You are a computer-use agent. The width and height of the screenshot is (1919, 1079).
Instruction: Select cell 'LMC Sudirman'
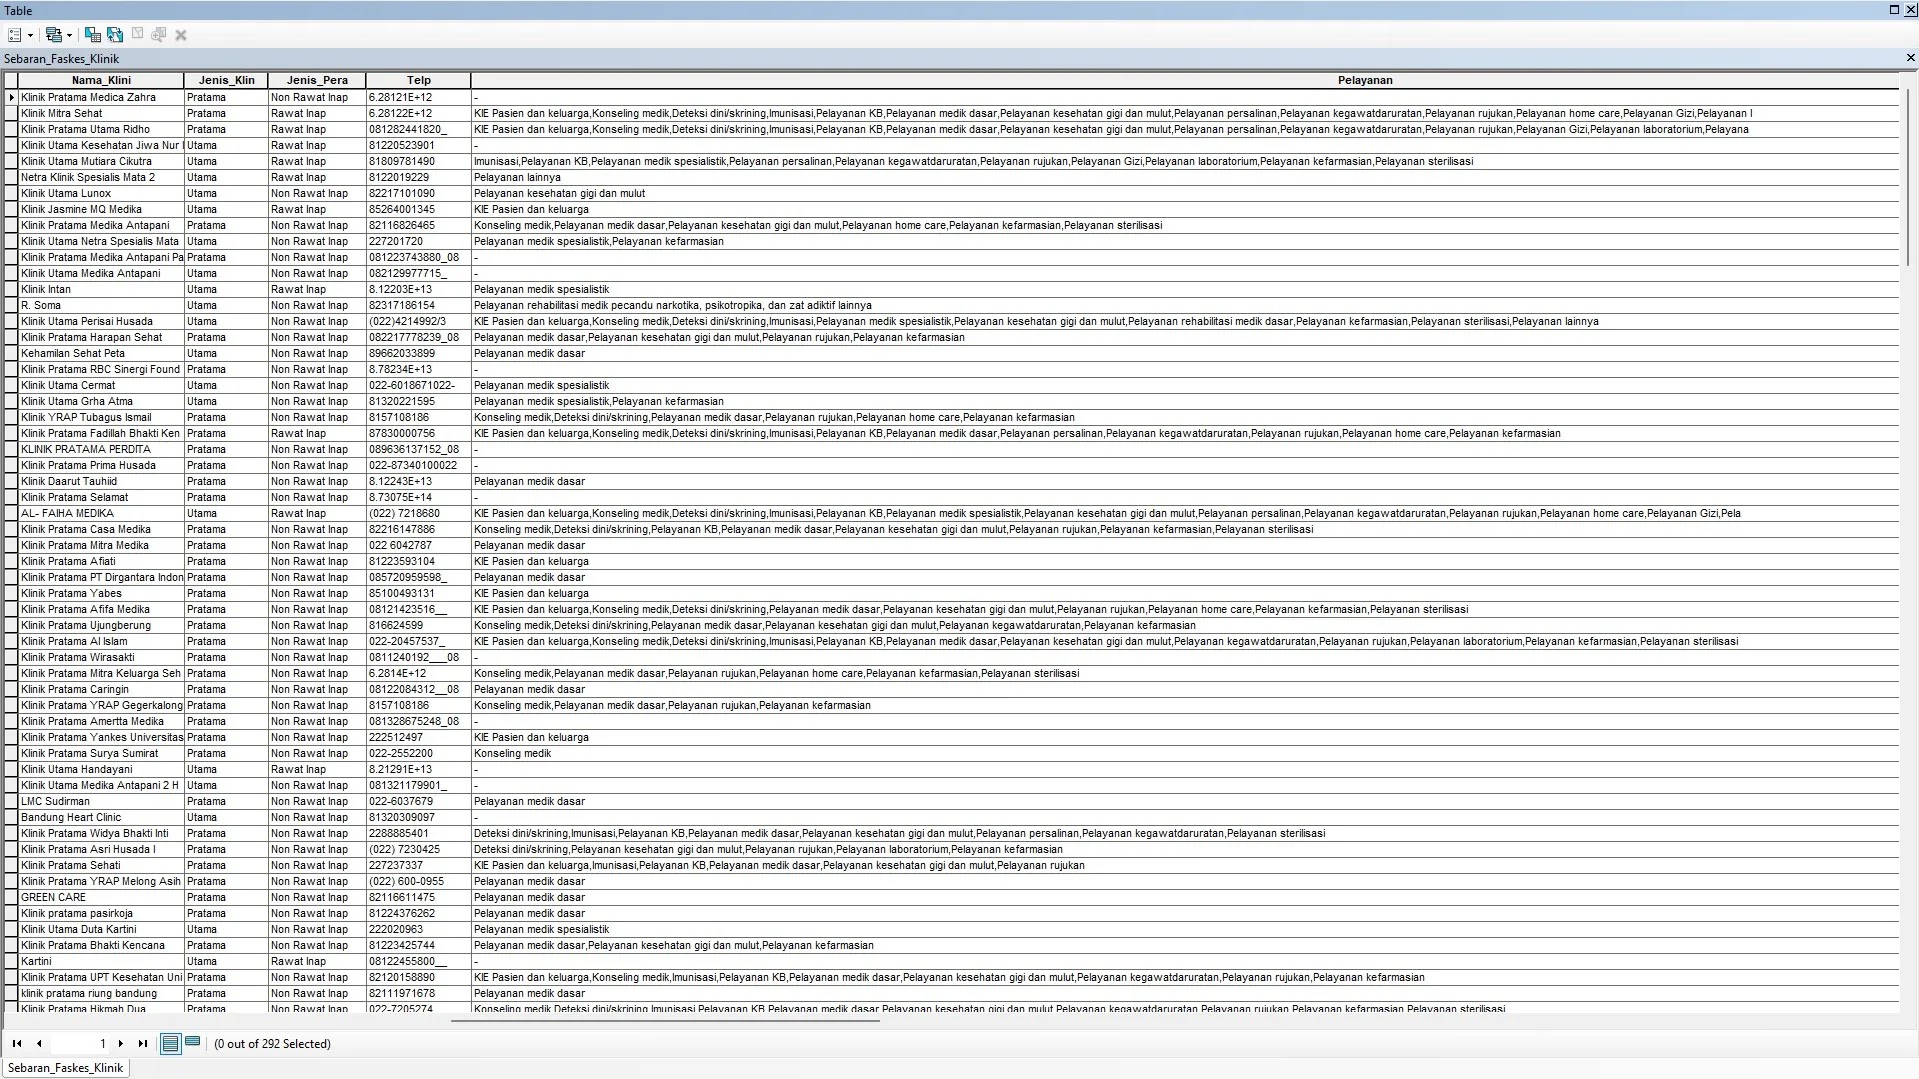coord(101,801)
